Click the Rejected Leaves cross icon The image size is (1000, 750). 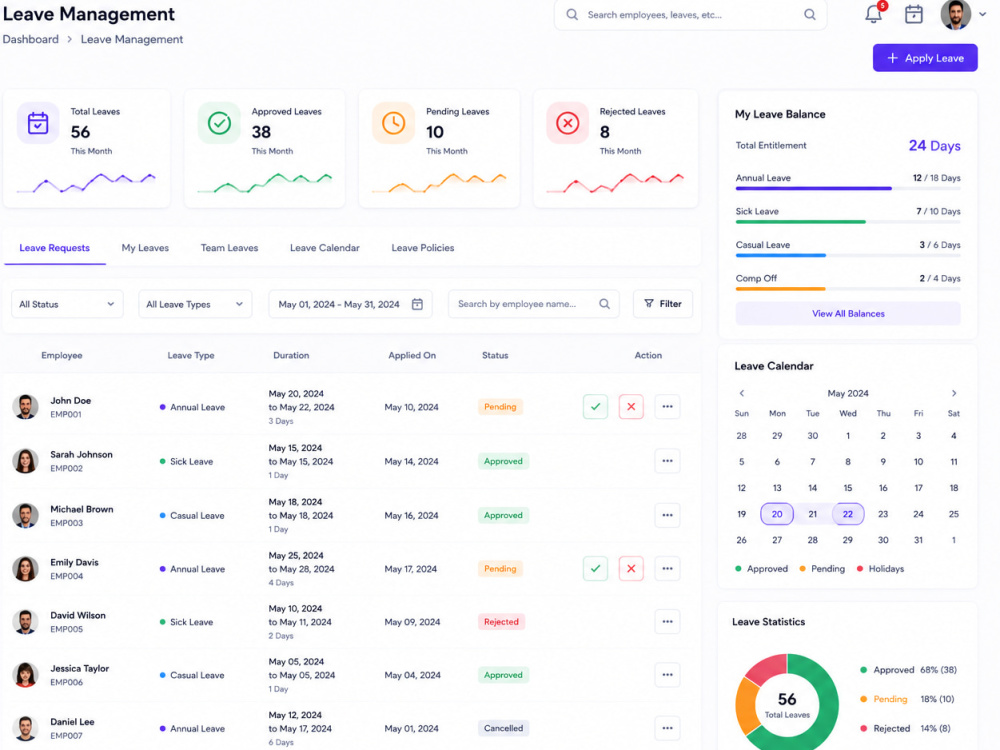click(568, 122)
